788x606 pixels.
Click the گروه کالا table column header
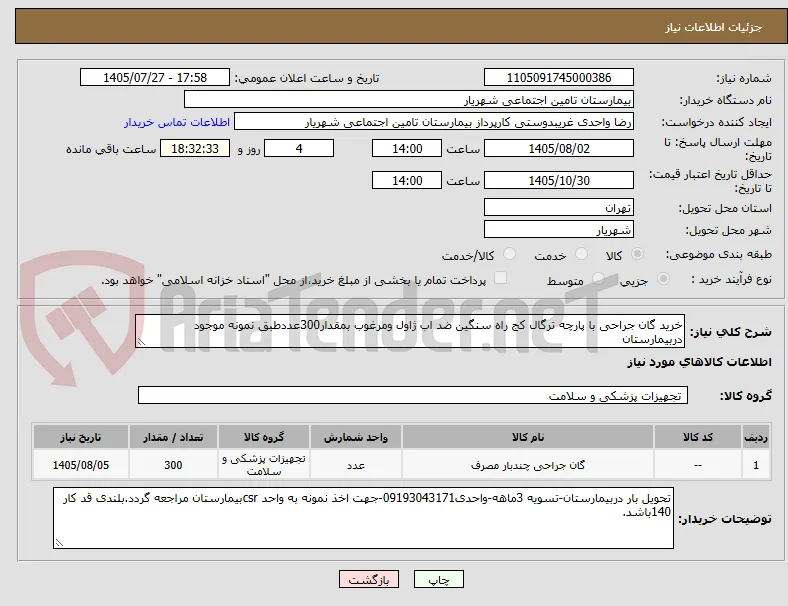[264, 437]
